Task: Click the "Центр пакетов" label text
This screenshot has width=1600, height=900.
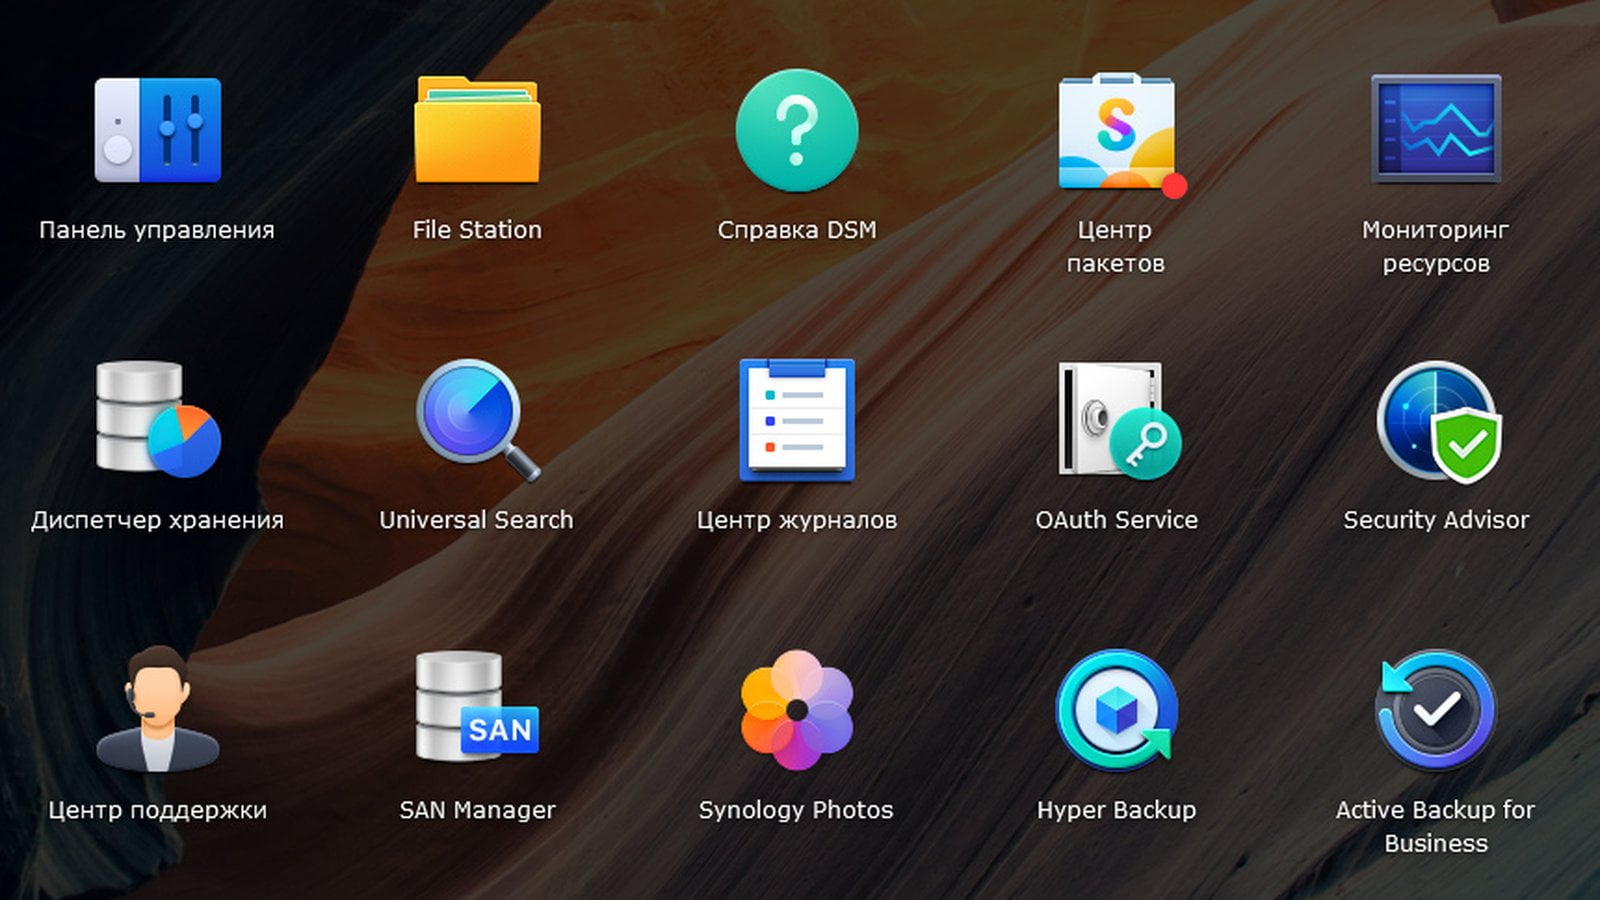Action: pos(1116,247)
